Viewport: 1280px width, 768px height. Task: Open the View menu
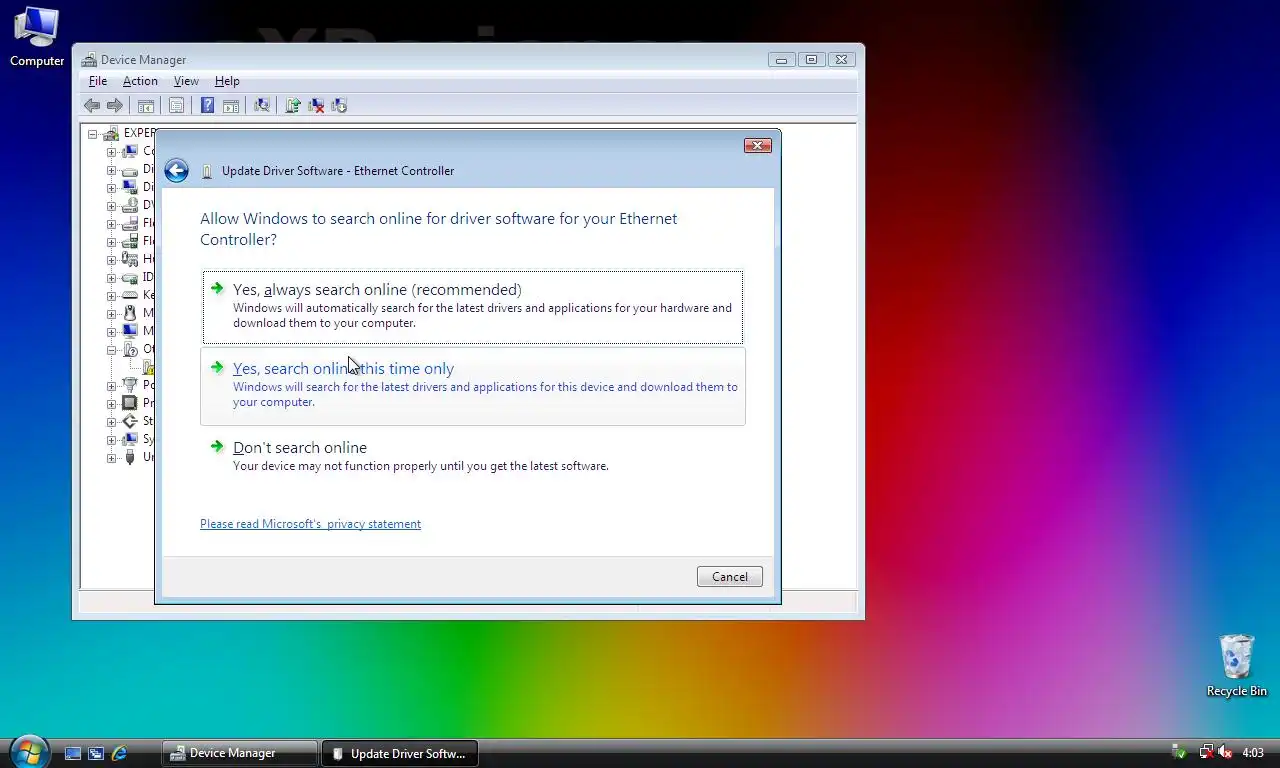[186, 81]
